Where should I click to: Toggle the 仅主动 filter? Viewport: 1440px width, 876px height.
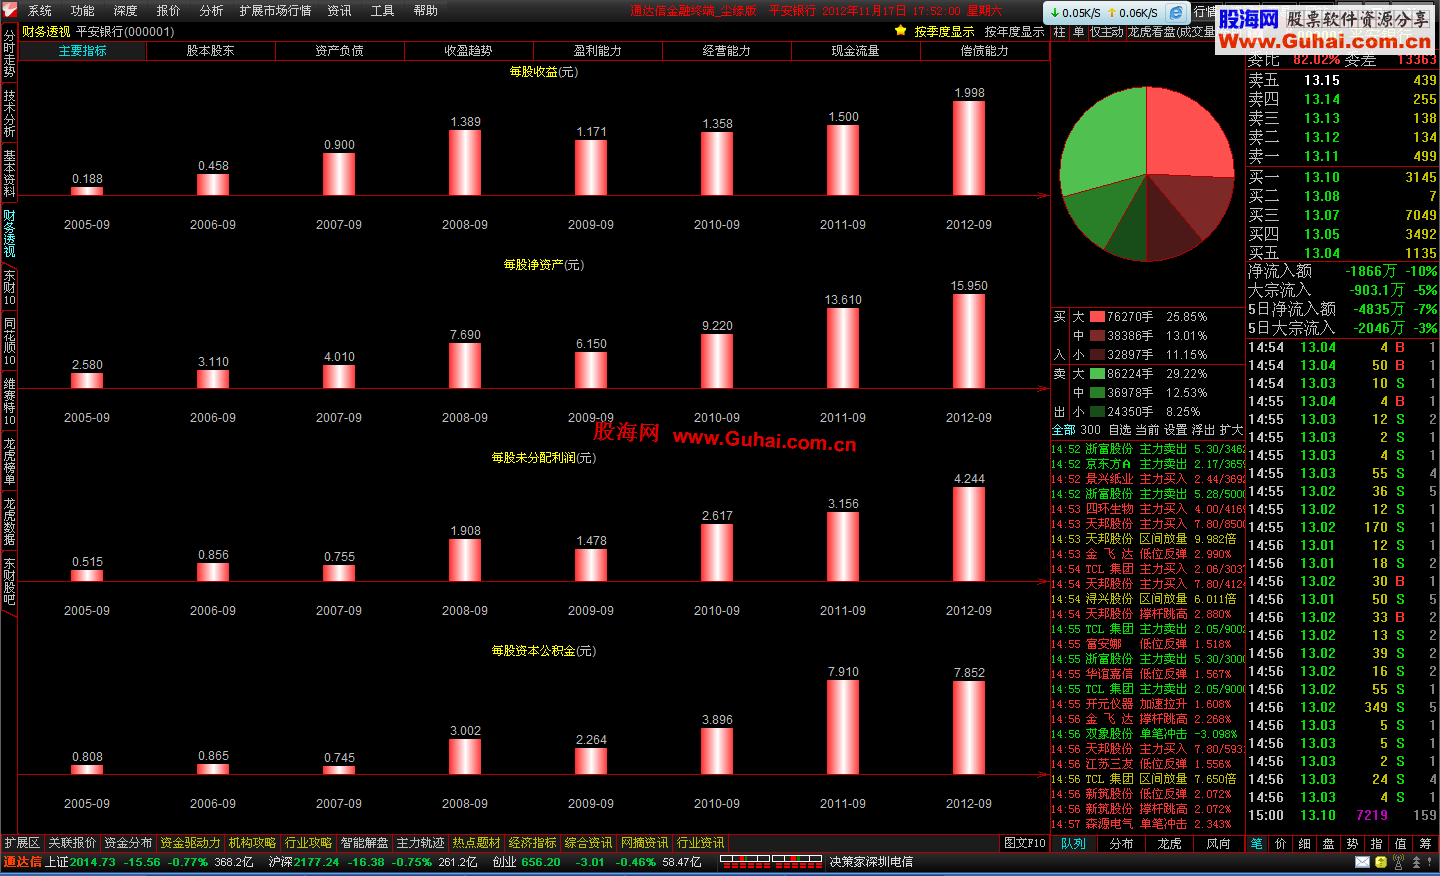click(1107, 32)
